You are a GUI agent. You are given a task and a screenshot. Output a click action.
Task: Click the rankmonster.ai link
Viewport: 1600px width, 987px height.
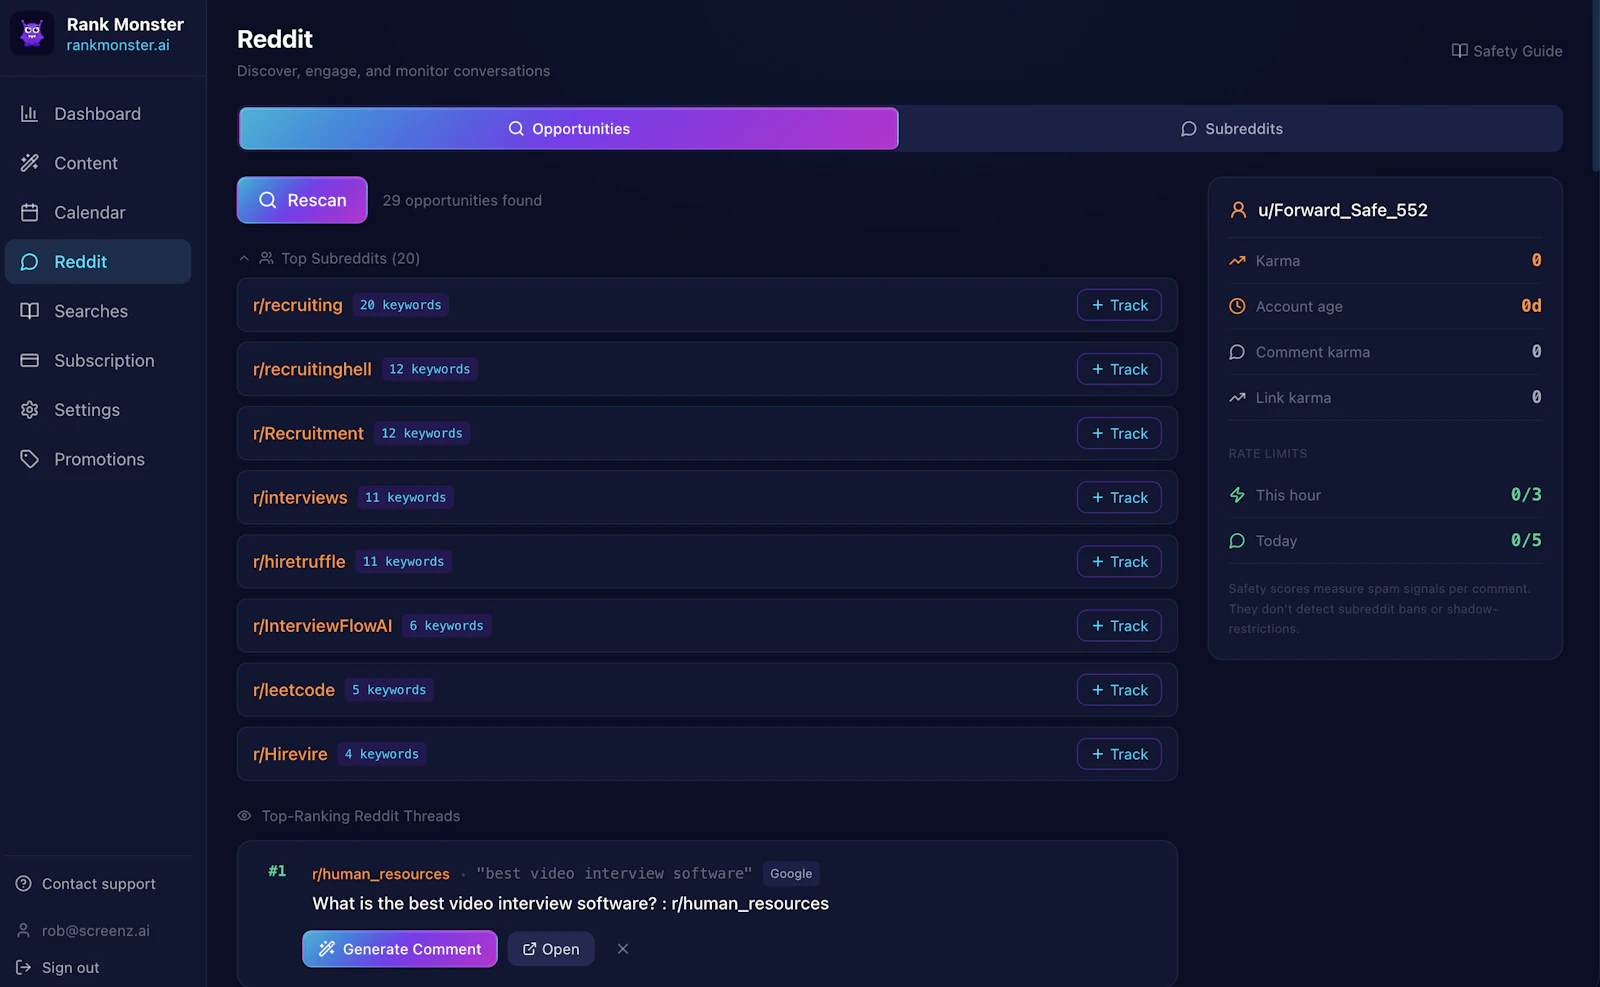point(118,45)
